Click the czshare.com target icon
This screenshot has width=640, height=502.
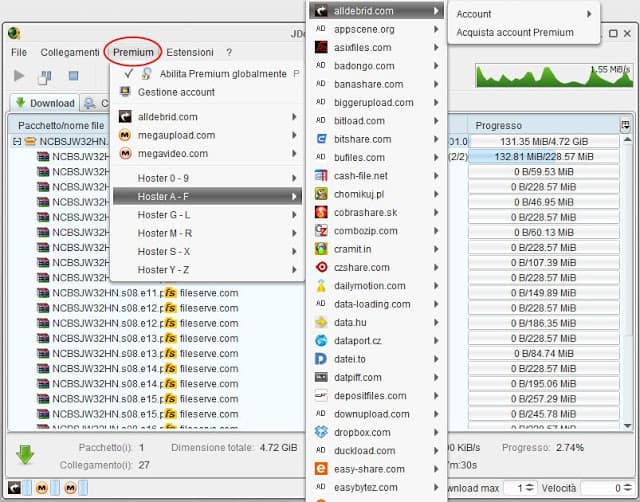pyautogui.click(x=321, y=267)
